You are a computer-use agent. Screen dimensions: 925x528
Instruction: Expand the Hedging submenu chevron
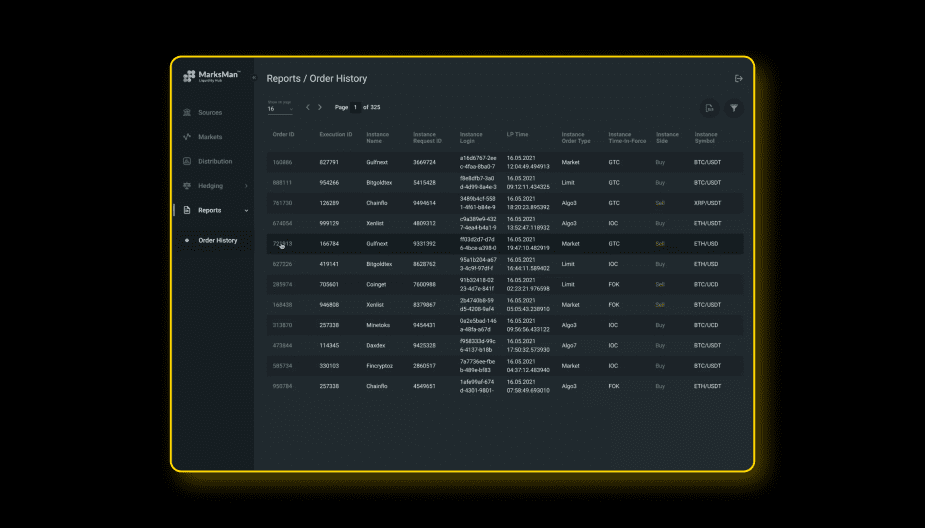tap(246, 186)
